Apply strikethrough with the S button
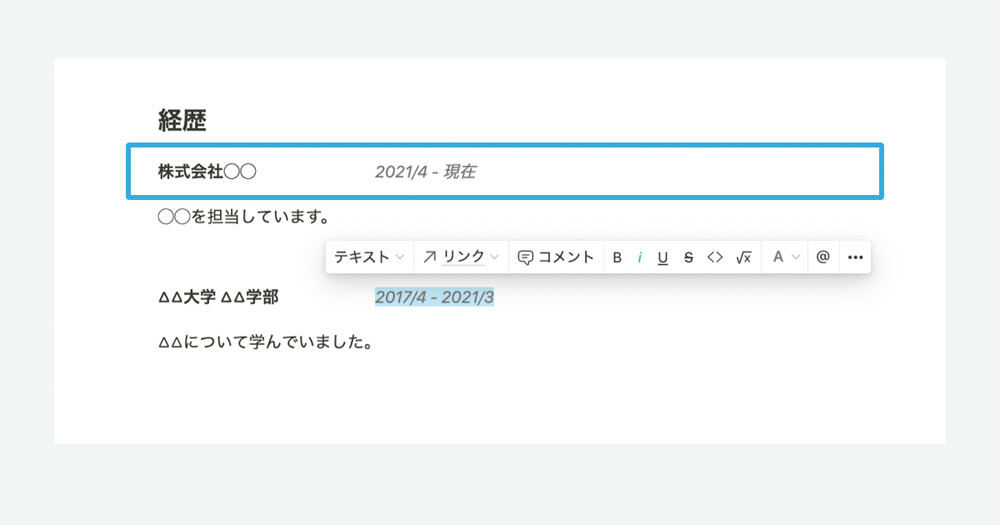Image resolution: width=1000 pixels, height=525 pixels. tap(688, 257)
